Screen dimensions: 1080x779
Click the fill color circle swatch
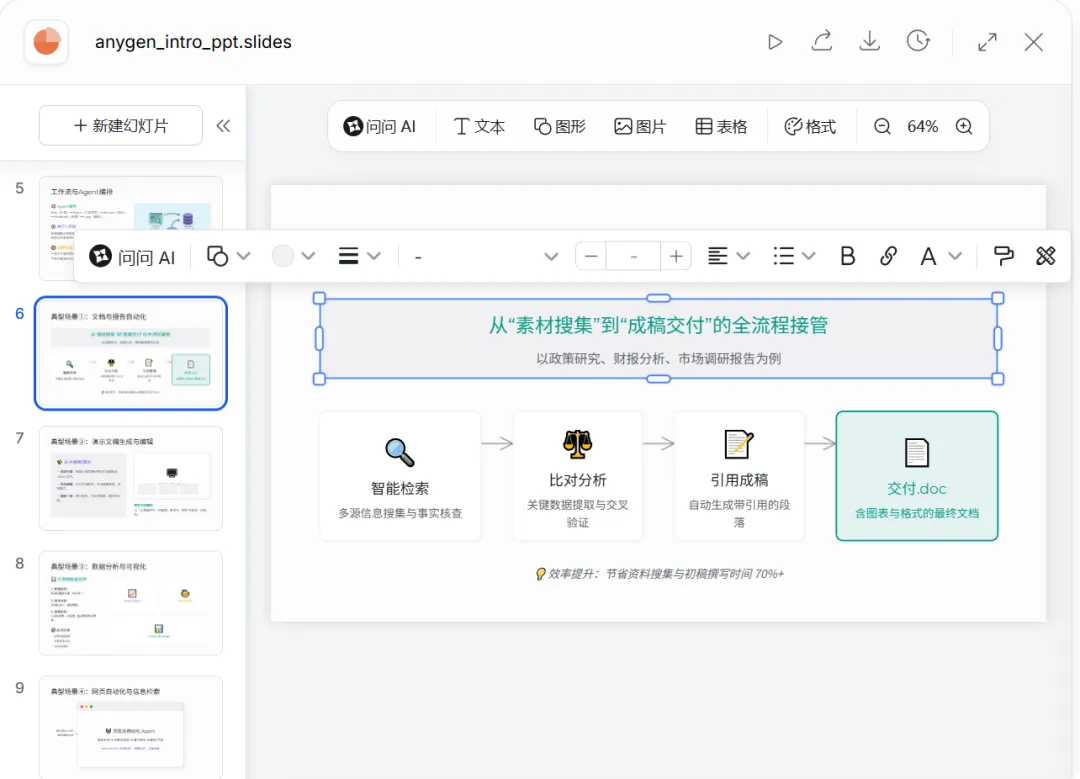coord(282,256)
